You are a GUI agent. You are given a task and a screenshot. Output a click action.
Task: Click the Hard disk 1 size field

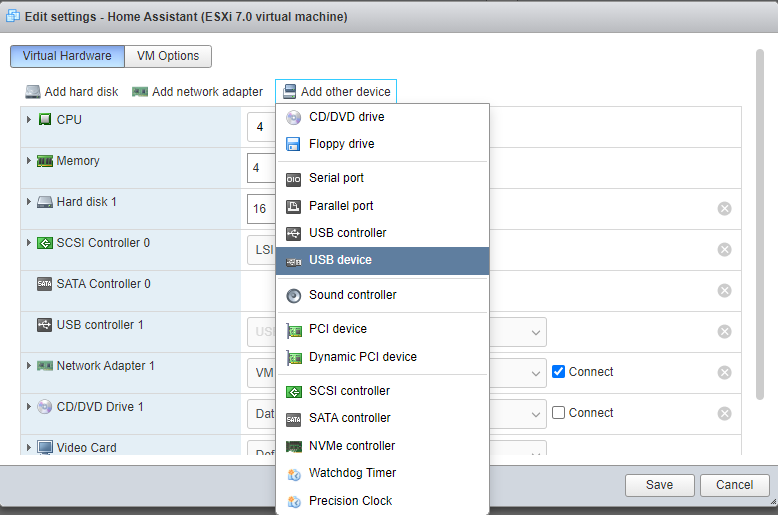[261, 209]
